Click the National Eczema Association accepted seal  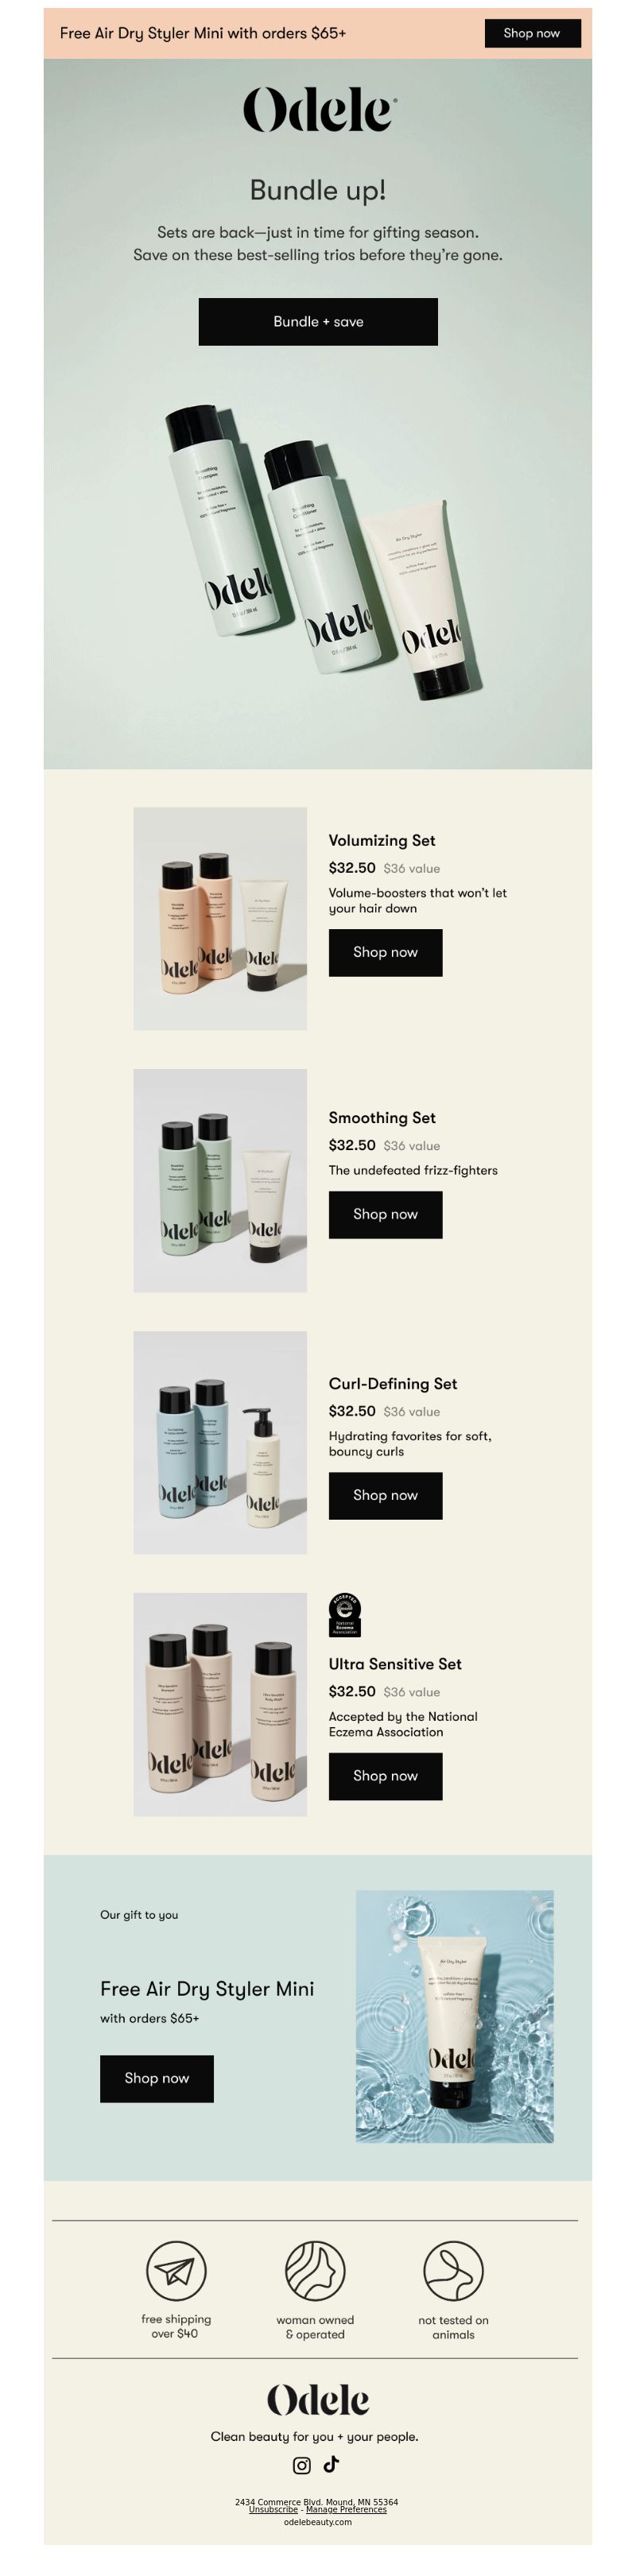(345, 1615)
